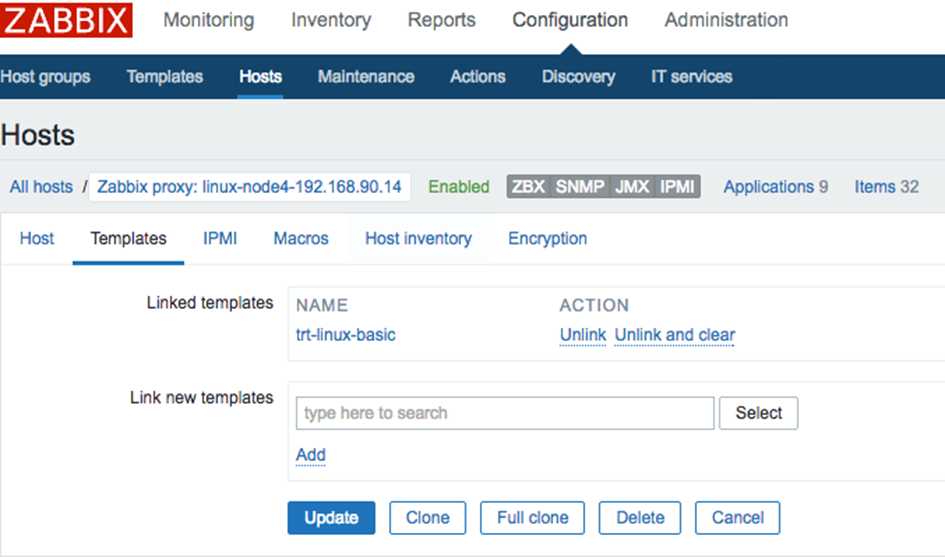The height and width of the screenshot is (557, 945).
Task: Click the NAME column header
Action: [x=322, y=305]
